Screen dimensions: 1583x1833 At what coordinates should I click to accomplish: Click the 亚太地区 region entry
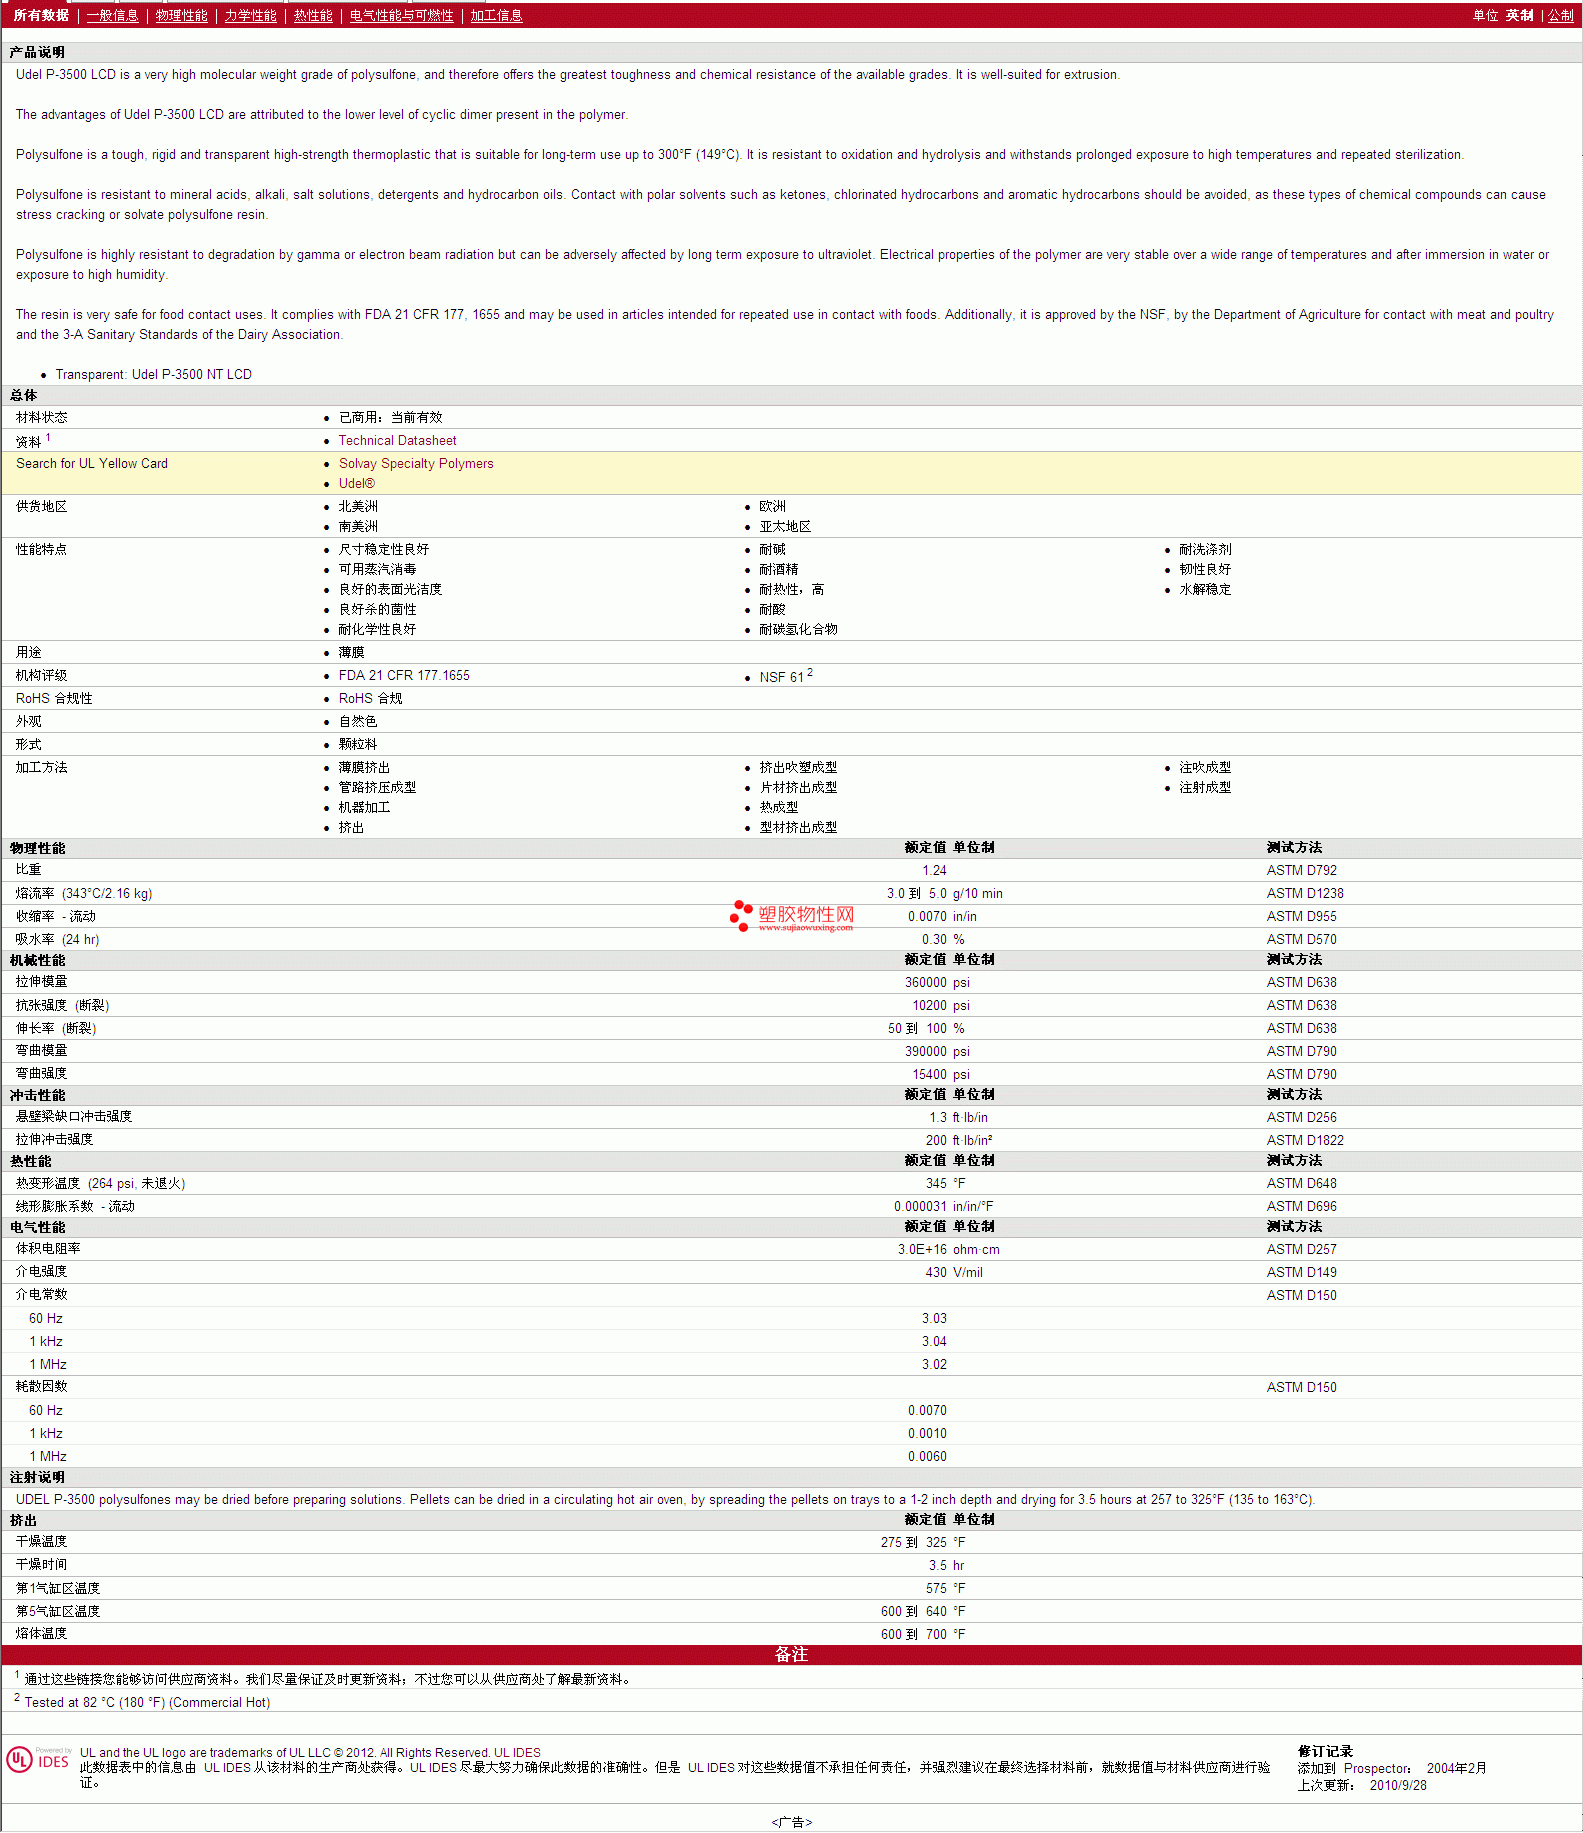tap(785, 527)
